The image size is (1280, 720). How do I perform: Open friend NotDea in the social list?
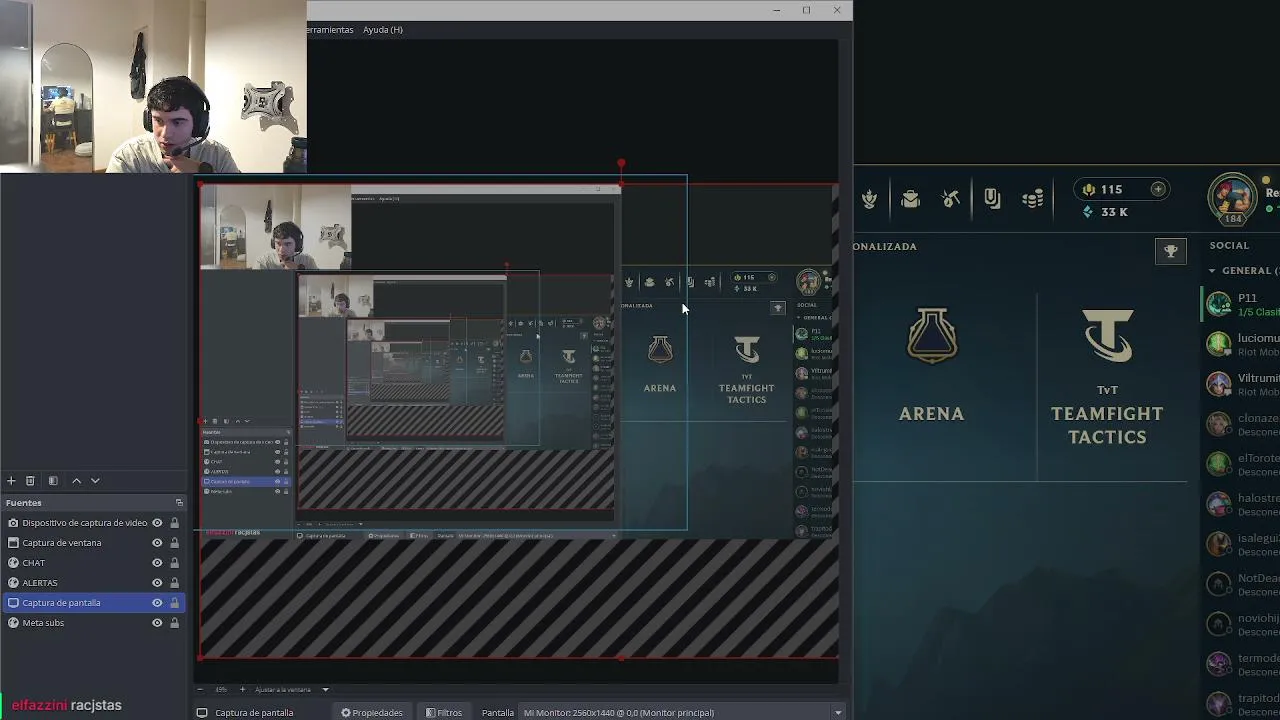[x=1242, y=584]
